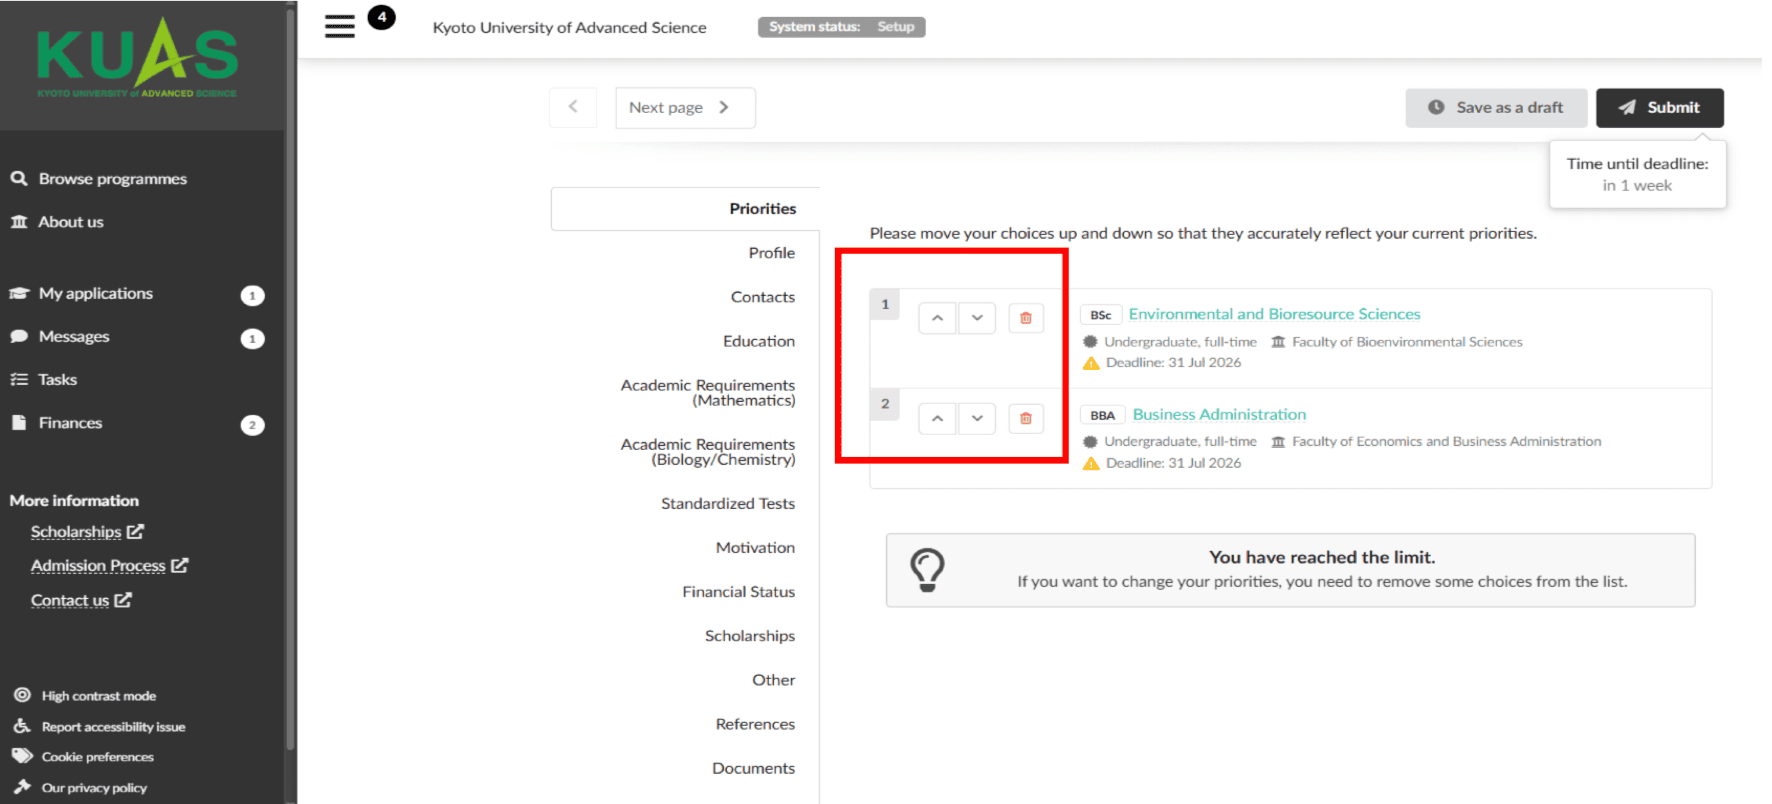Select the Profile tab
The height and width of the screenshot is (804, 1772).
pyautogui.click(x=772, y=253)
